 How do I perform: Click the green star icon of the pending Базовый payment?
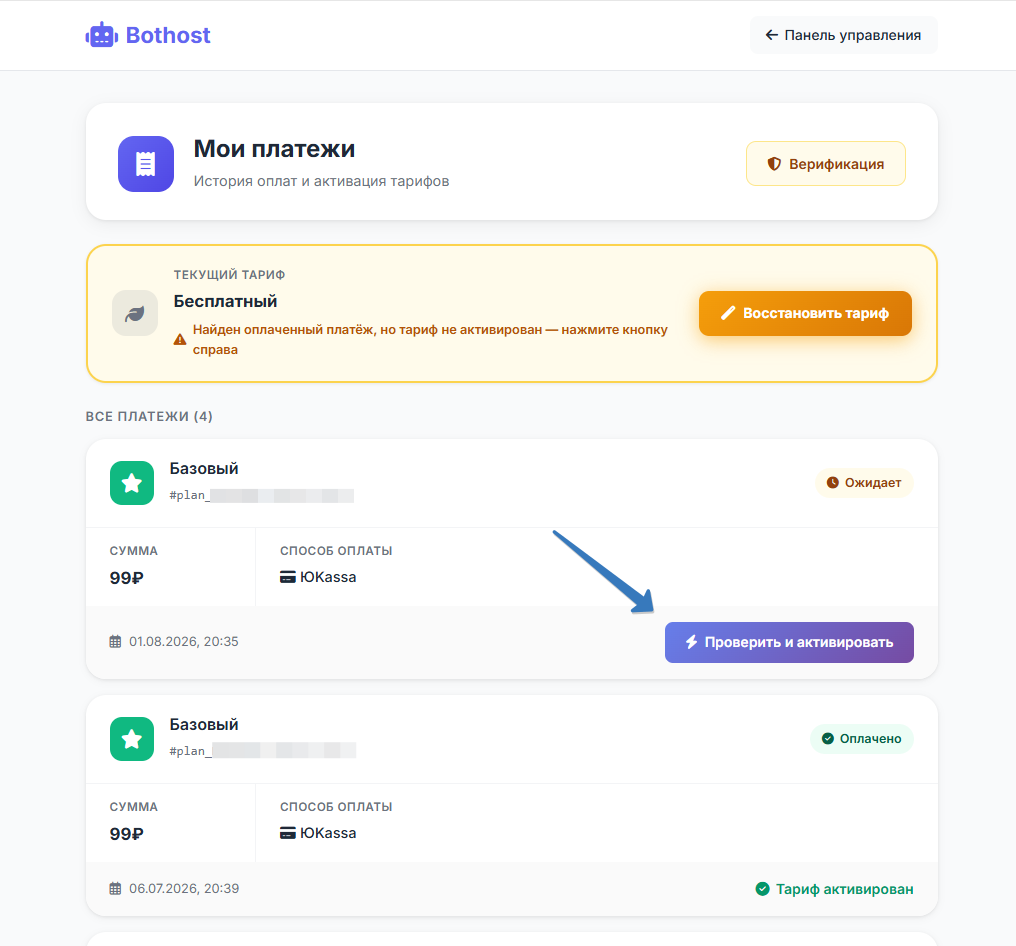pos(132,483)
